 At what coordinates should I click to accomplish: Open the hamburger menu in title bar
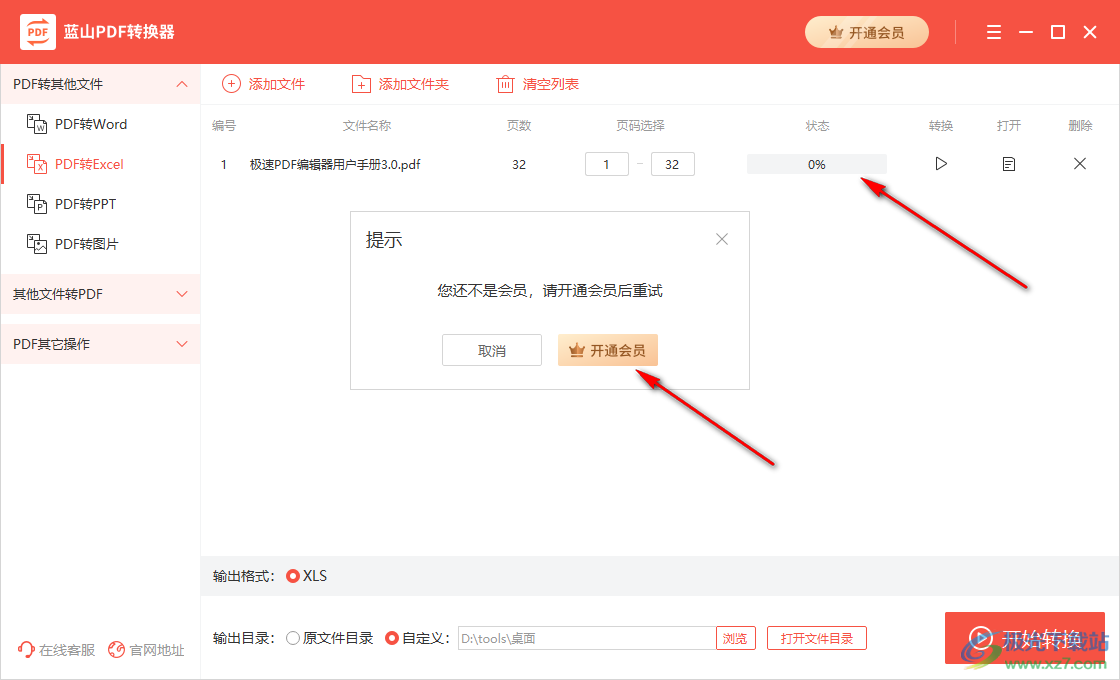[994, 32]
